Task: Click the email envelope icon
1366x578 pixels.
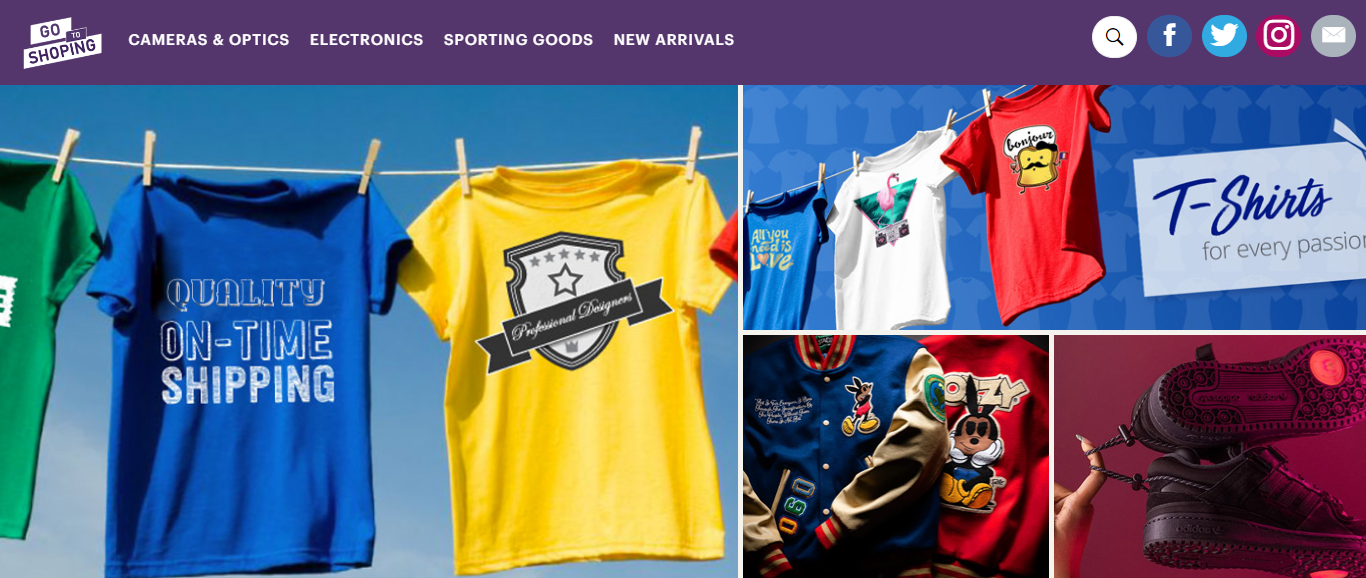Action: [x=1333, y=36]
